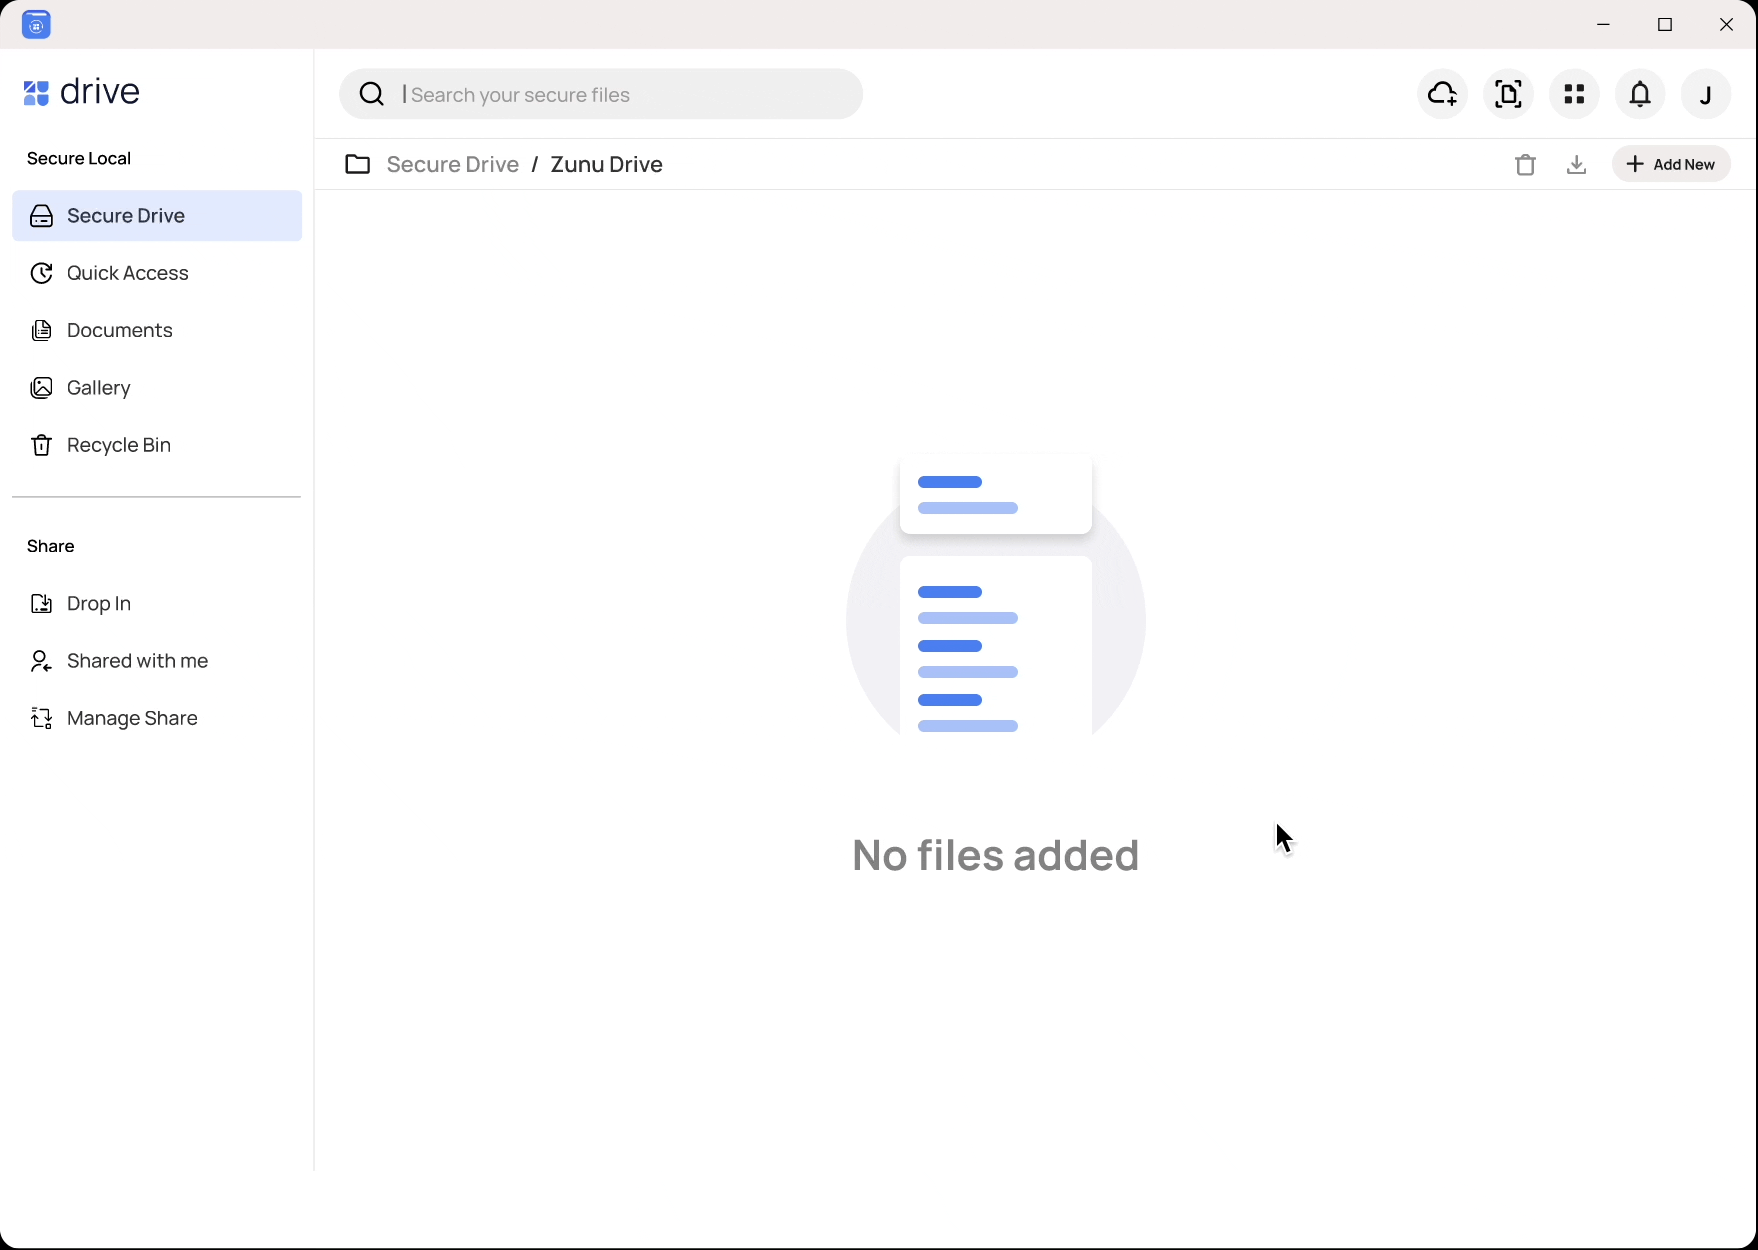Viewport: 1758px width, 1250px height.
Task: Click the cloud add icon in header
Action: pos(1442,94)
